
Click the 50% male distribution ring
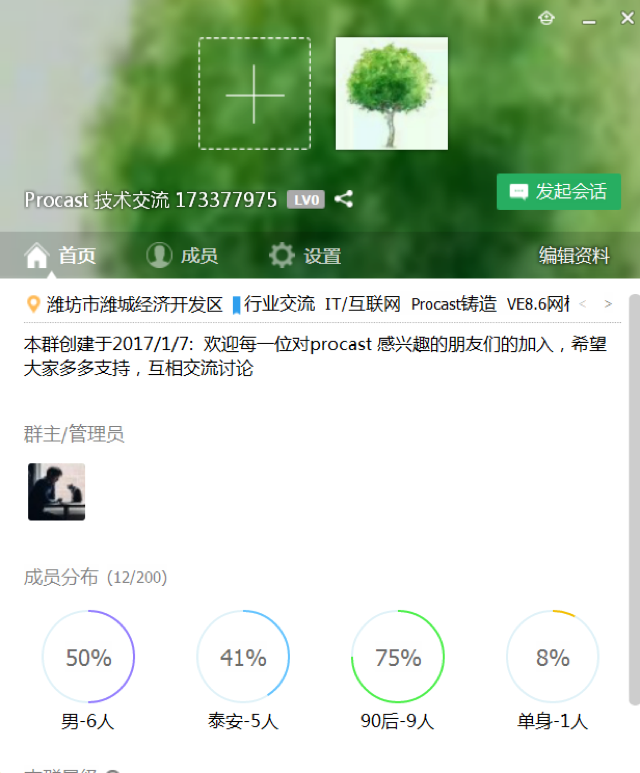coord(88,657)
